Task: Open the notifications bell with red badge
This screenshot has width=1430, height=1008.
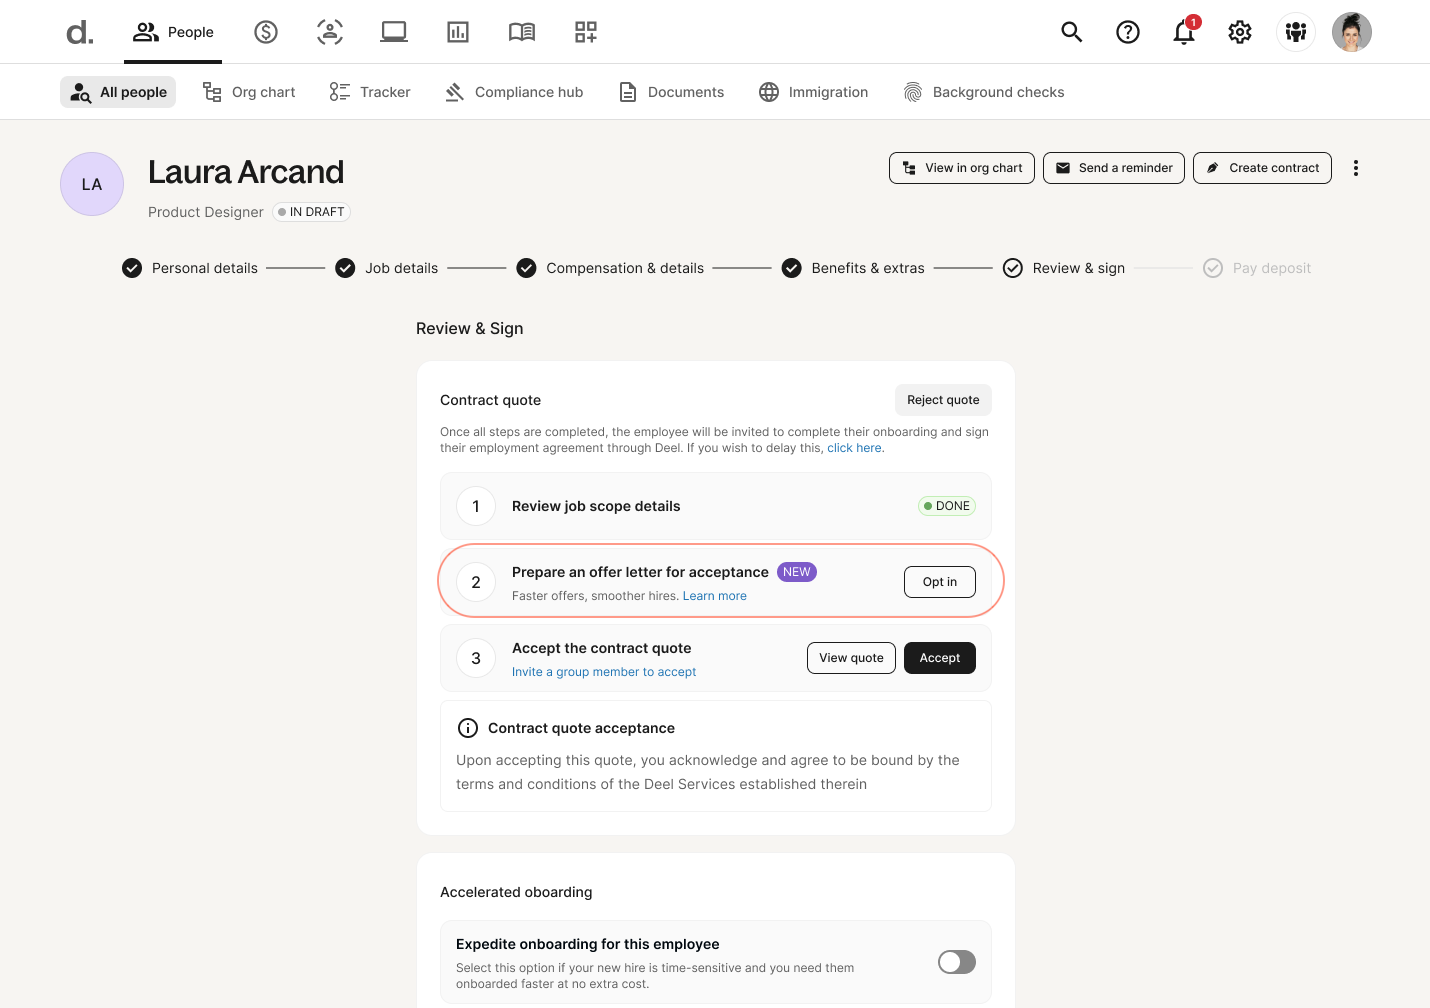Action: click(x=1183, y=32)
